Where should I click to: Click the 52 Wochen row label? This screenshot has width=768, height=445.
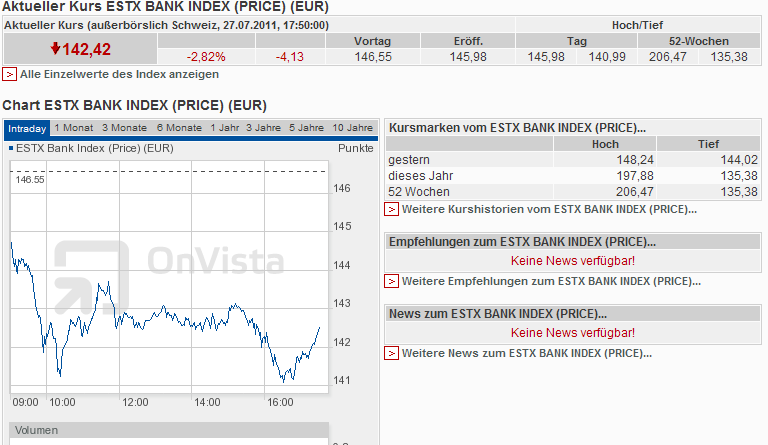pyautogui.click(x=419, y=192)
